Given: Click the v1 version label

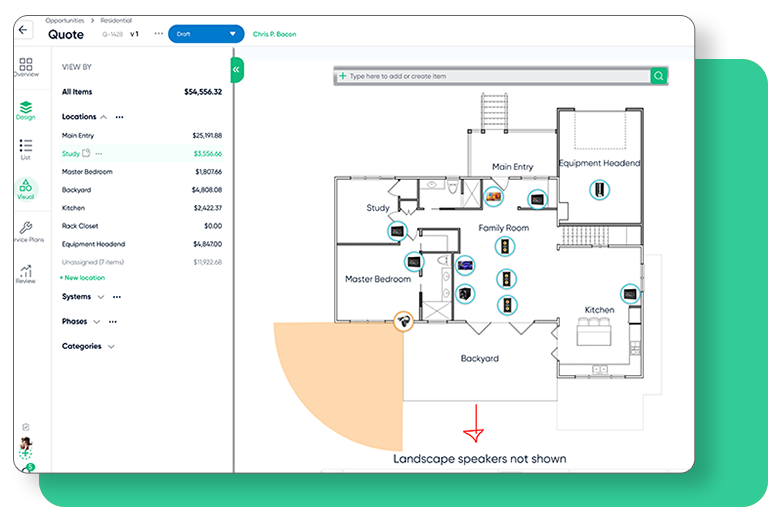Looking at the screenshot, I should coord(134,34).
